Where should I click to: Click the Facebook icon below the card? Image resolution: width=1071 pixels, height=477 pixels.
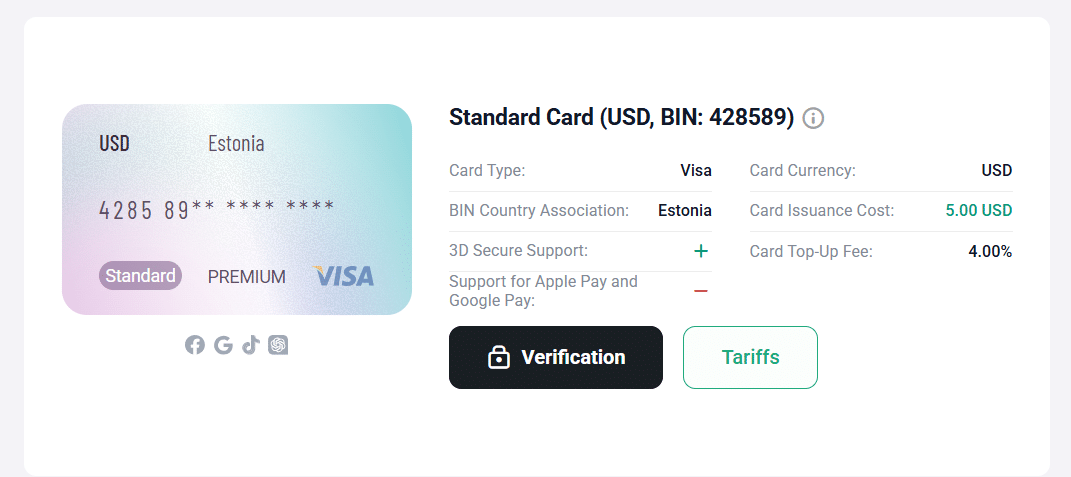(195, 345)
